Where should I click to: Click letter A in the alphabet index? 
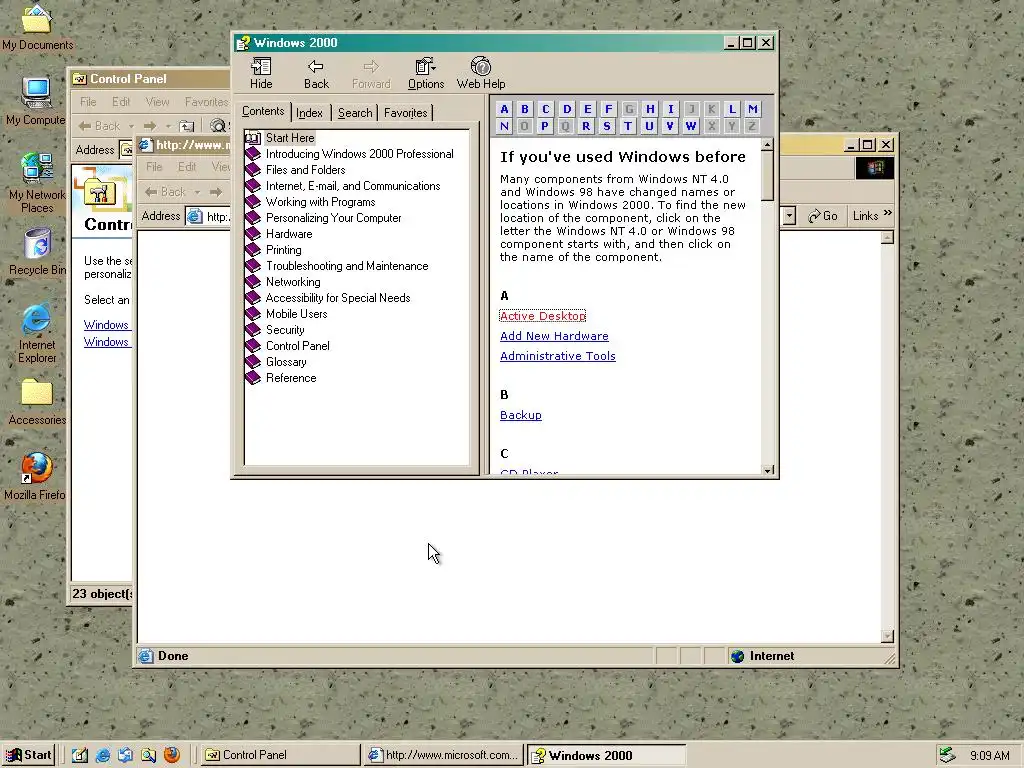point(504,109)
